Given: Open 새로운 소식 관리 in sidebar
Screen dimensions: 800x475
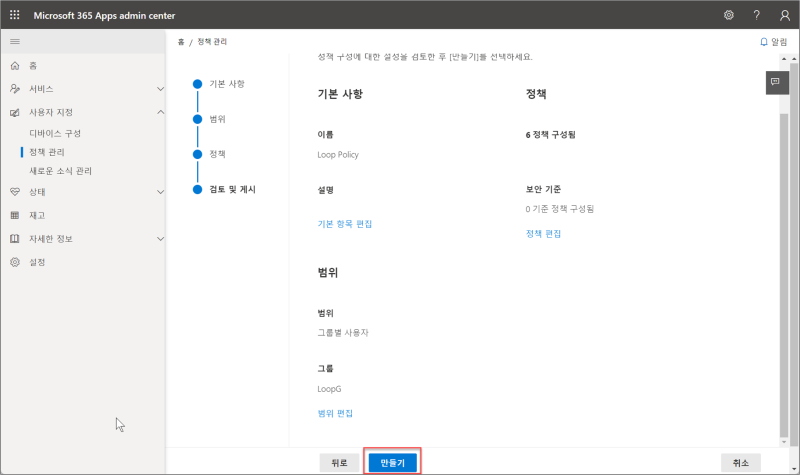Looking at the screenshot, I should click(x=60, y=171).
